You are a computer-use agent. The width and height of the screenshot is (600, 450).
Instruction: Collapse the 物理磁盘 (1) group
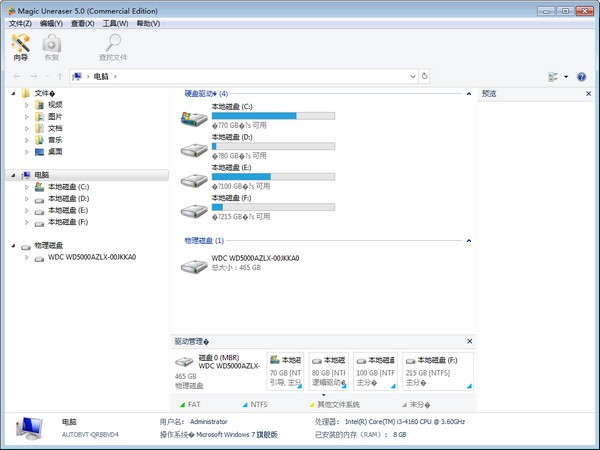click(x=469, y=241)
